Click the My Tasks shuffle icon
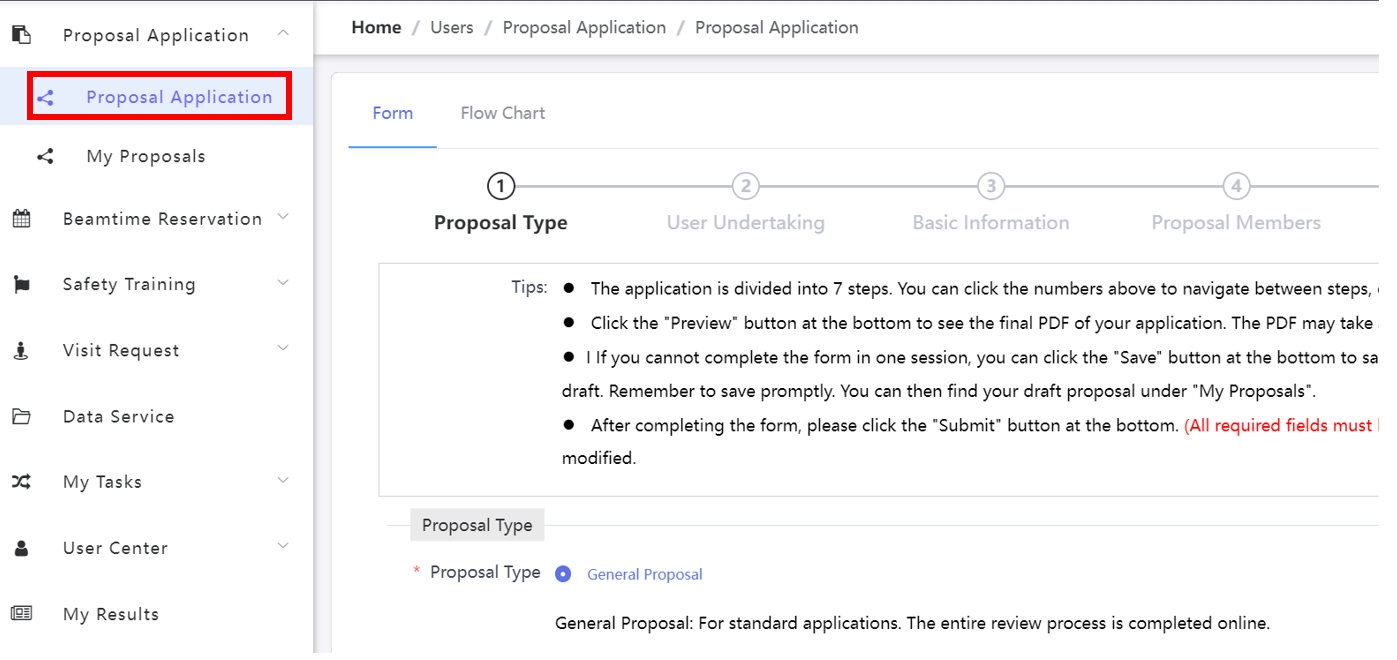 click(x=21, y=482)
